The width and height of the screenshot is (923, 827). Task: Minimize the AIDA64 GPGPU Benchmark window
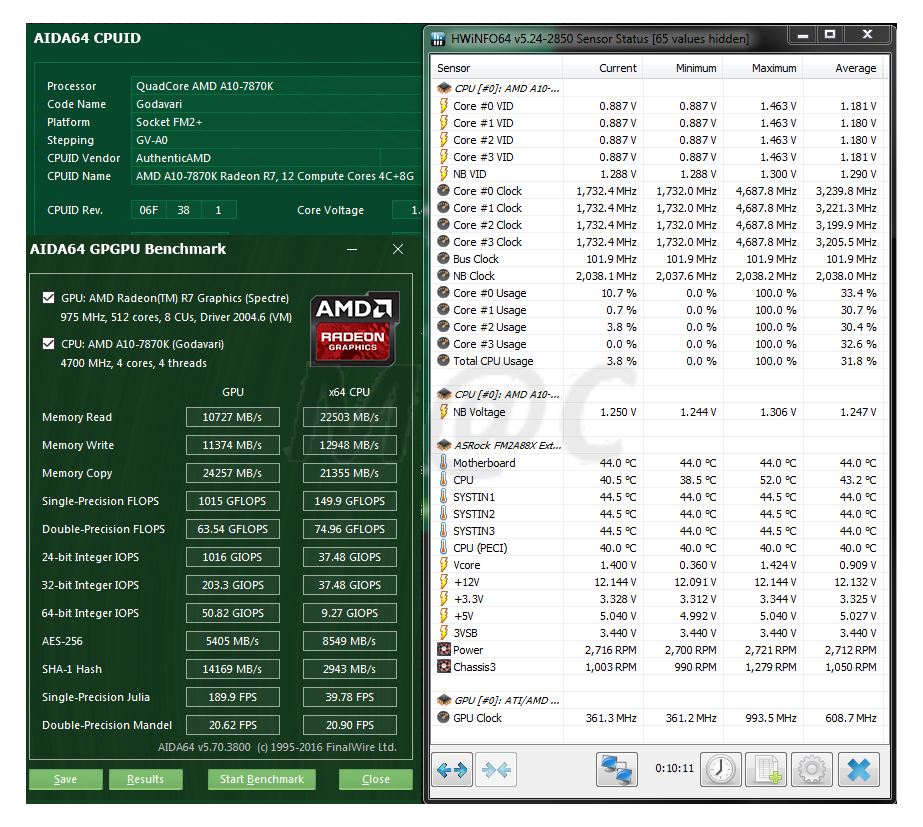click(352, 250)
